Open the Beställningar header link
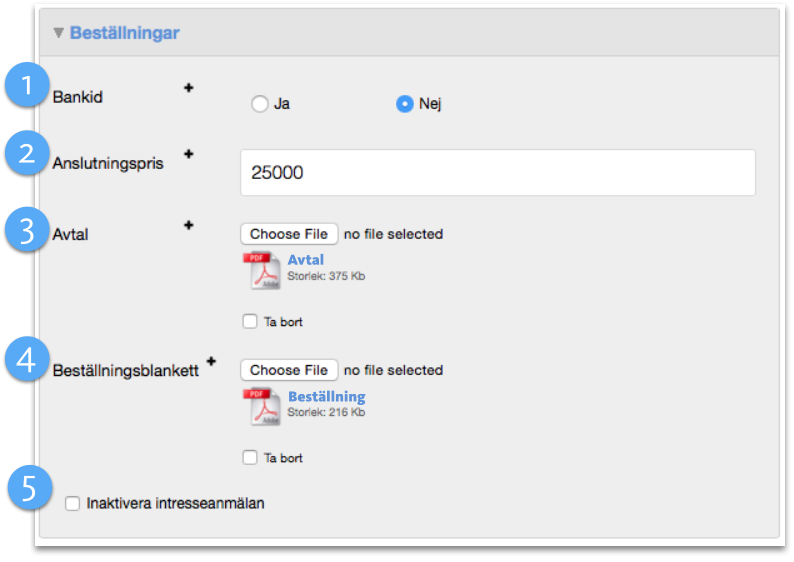Screen dimensions: 794x562 tap(125, 33)
